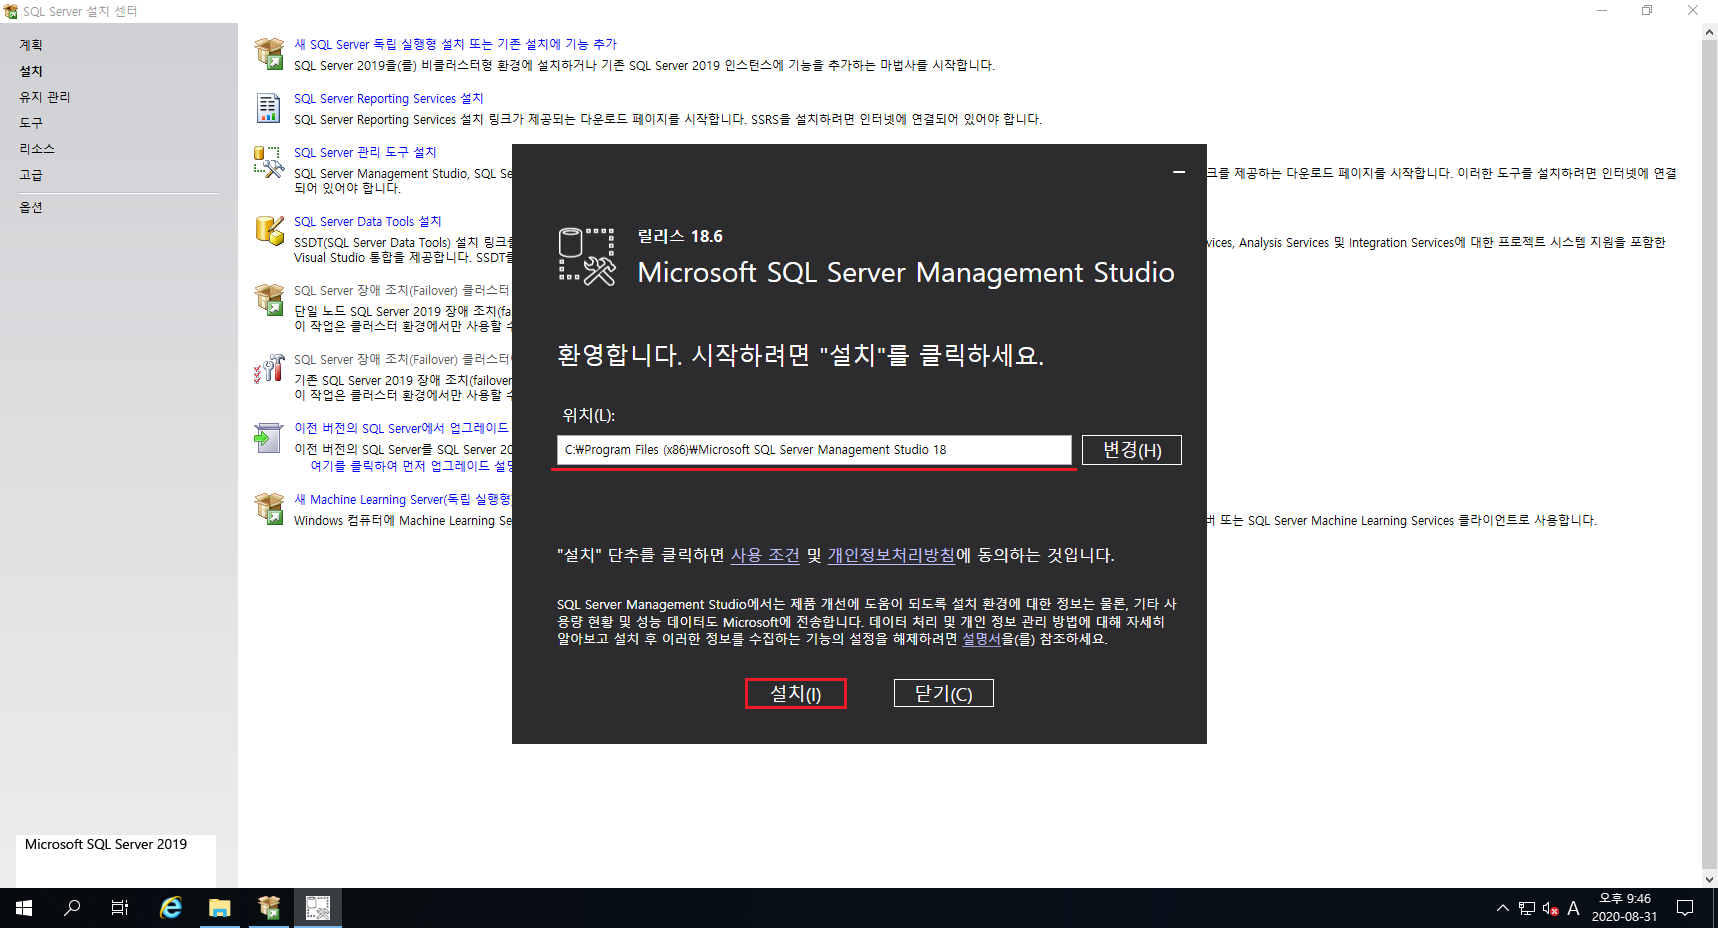Click SQL Server 설치 센터 title bar icon
This screenshot has height=928, width=1718.
(11, 11)
